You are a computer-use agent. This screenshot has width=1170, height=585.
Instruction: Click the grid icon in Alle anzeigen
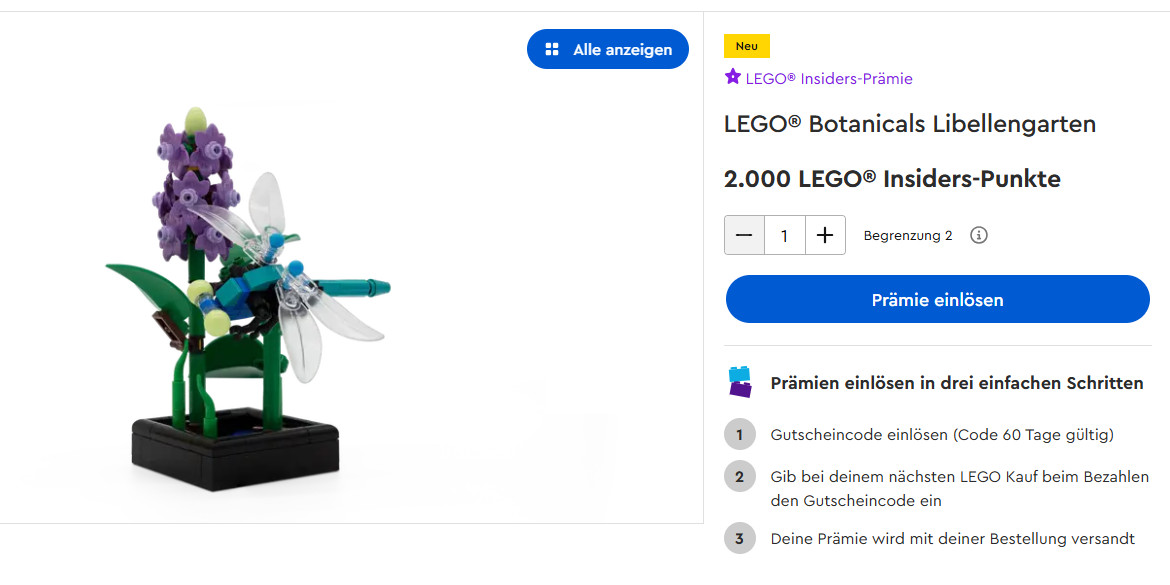click(551, 49)
